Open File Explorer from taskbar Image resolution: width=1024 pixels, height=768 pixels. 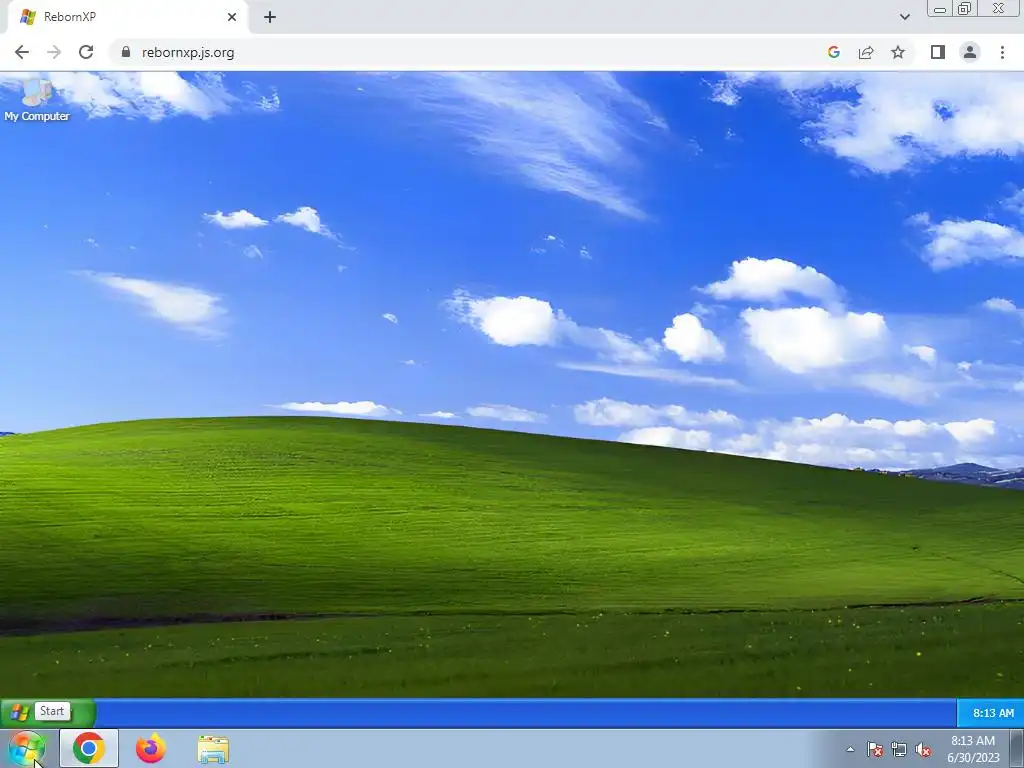point(213,749)
